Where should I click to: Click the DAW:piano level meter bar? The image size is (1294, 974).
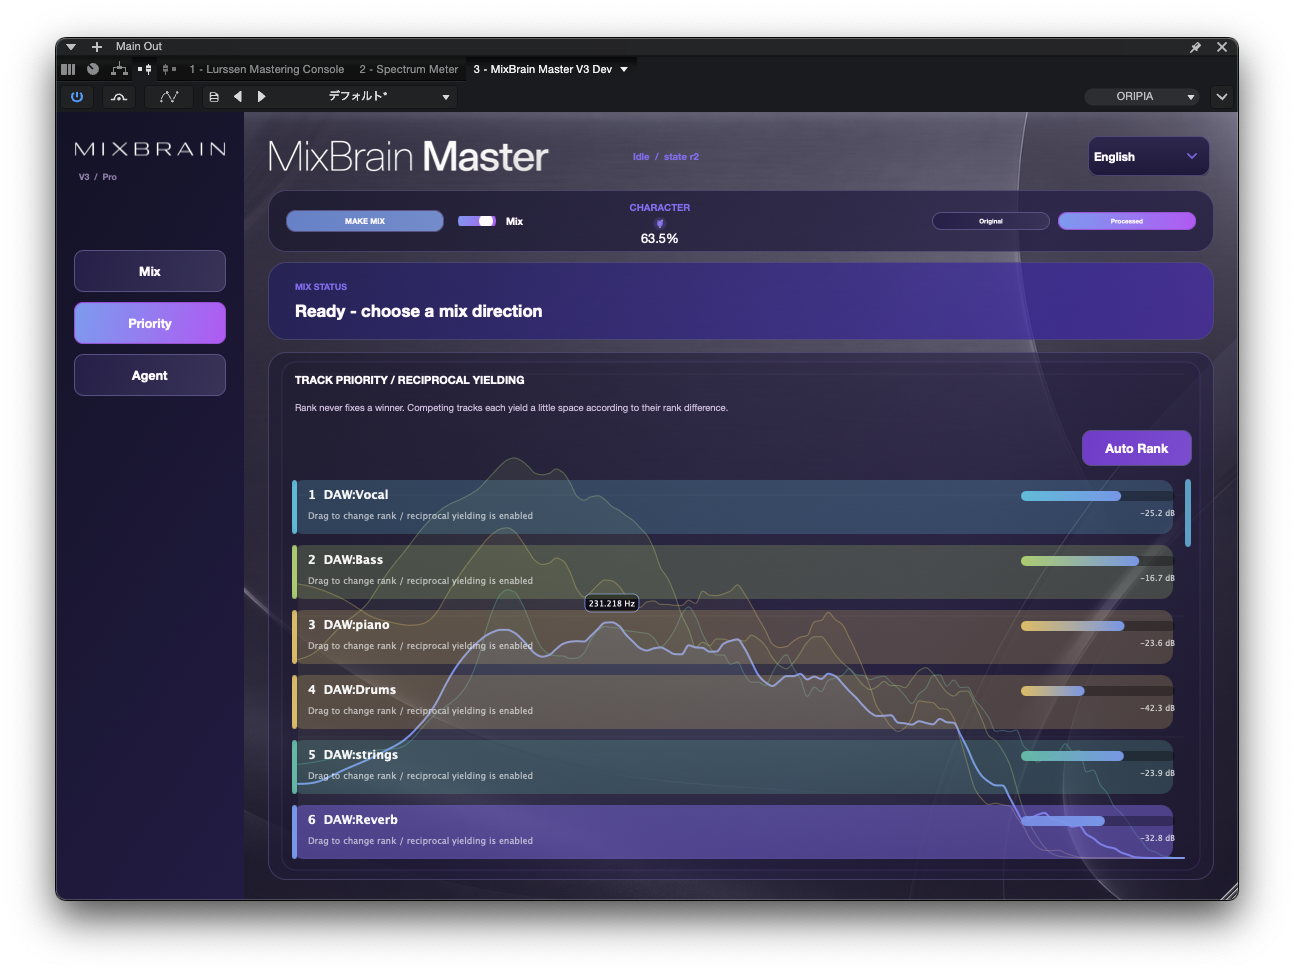click(x=1097, y=626)
